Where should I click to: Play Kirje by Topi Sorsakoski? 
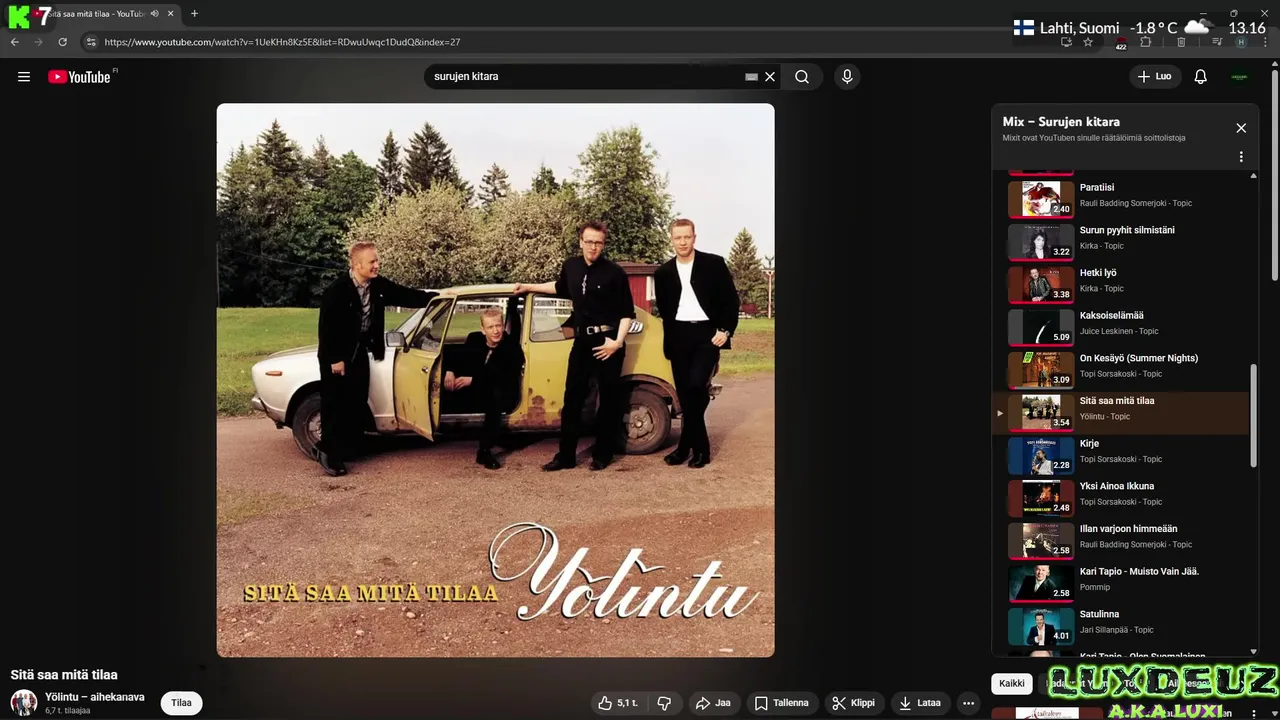pos(1120,455)
